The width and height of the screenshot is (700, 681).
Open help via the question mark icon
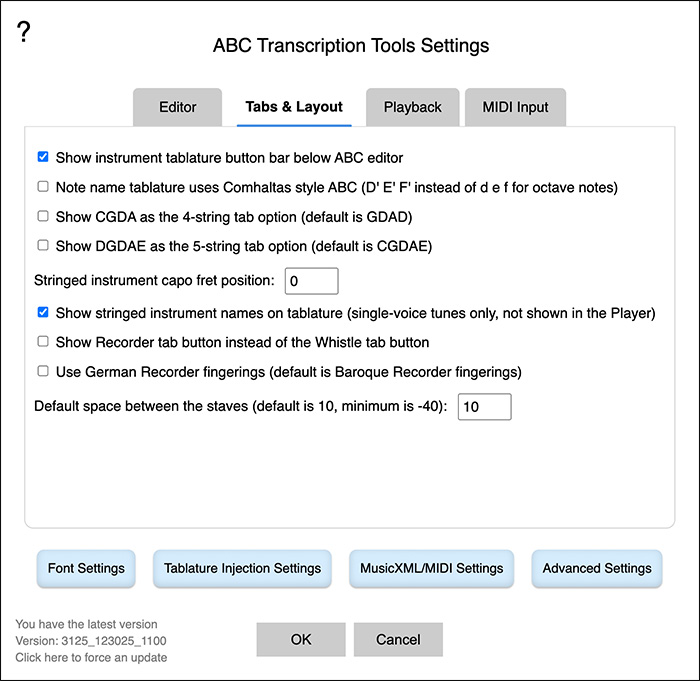[24, 32]
